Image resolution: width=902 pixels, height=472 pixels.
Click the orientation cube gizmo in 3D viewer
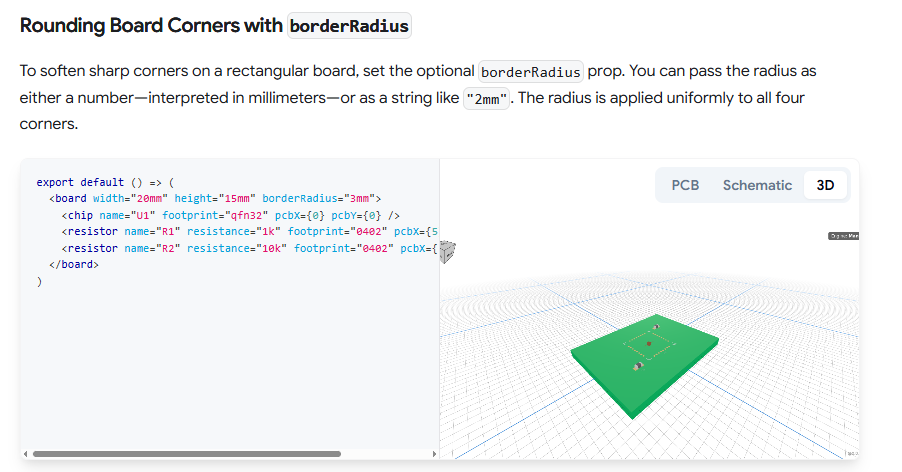pos(448,252)
